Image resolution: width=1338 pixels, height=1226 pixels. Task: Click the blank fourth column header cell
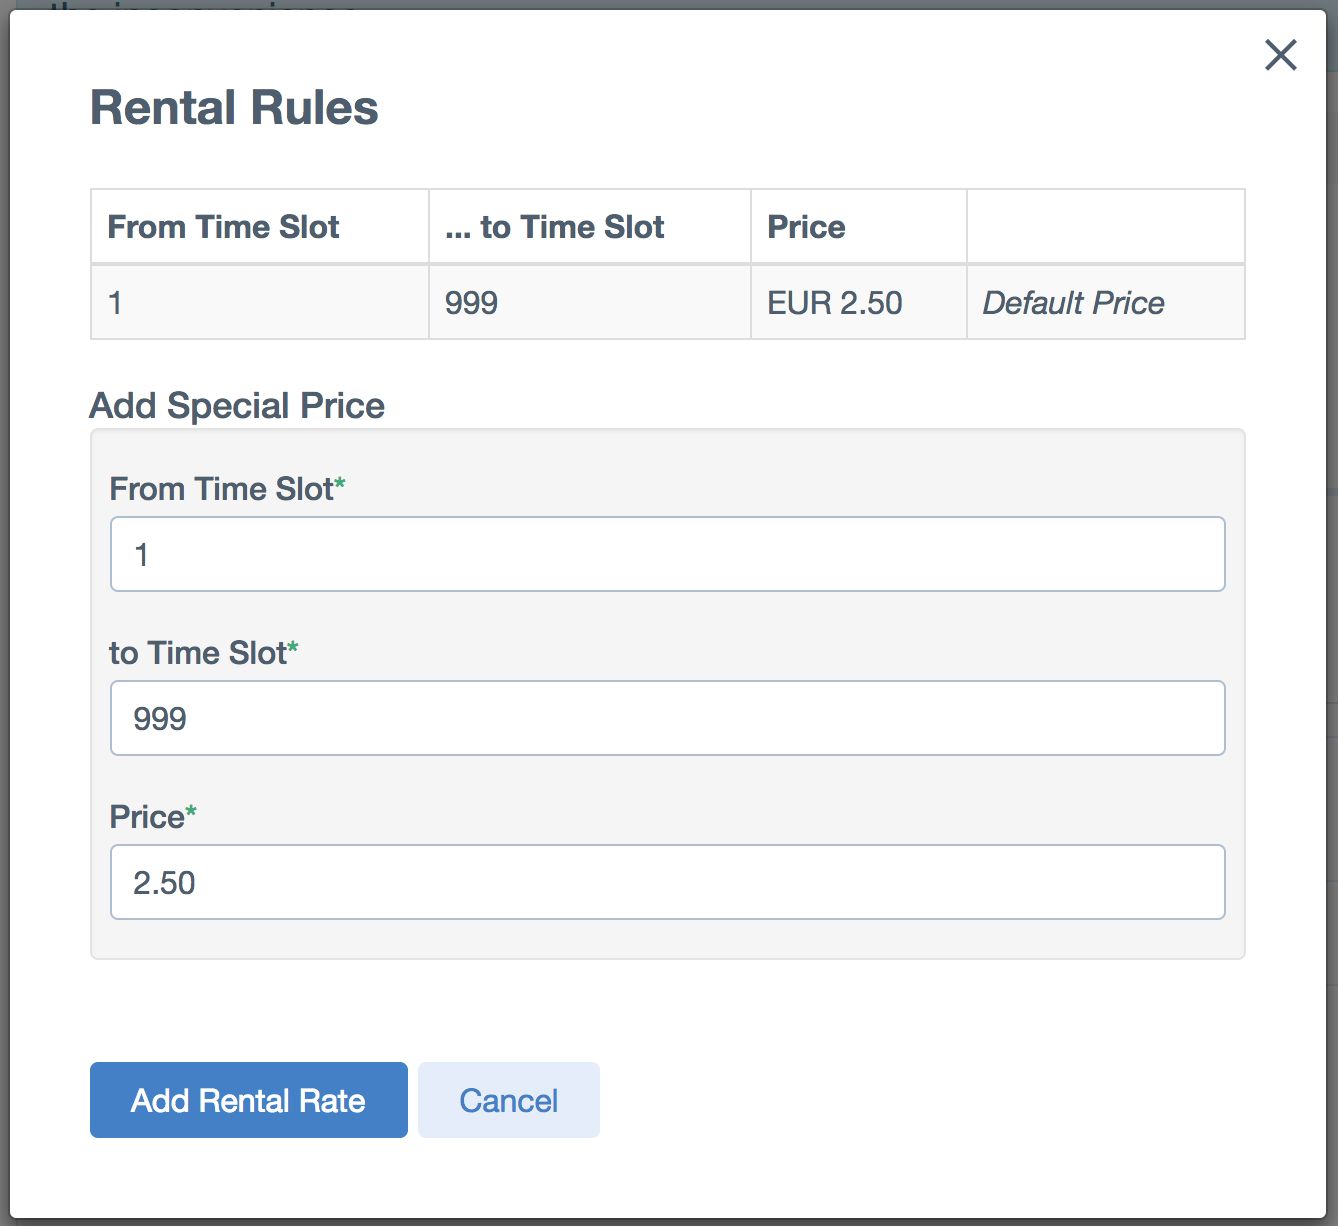tap(1106, 227)
